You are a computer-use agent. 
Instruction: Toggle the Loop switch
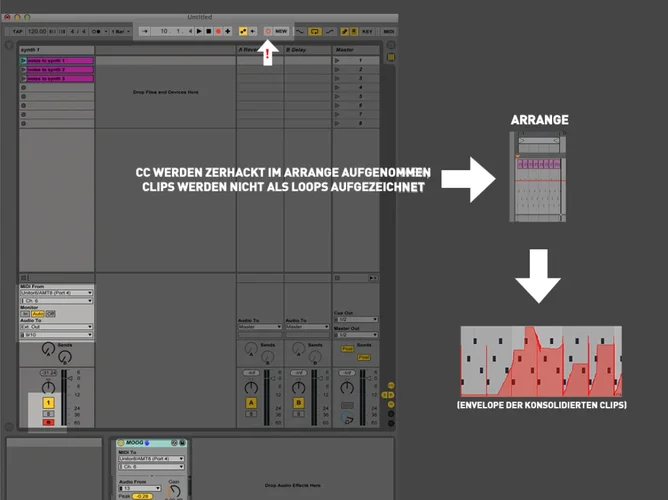tap(315, 31)
